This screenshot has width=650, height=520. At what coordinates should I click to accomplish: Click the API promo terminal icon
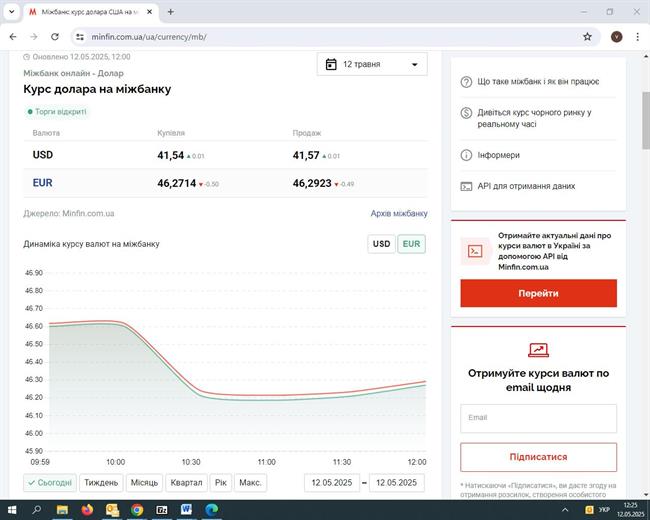475,251
